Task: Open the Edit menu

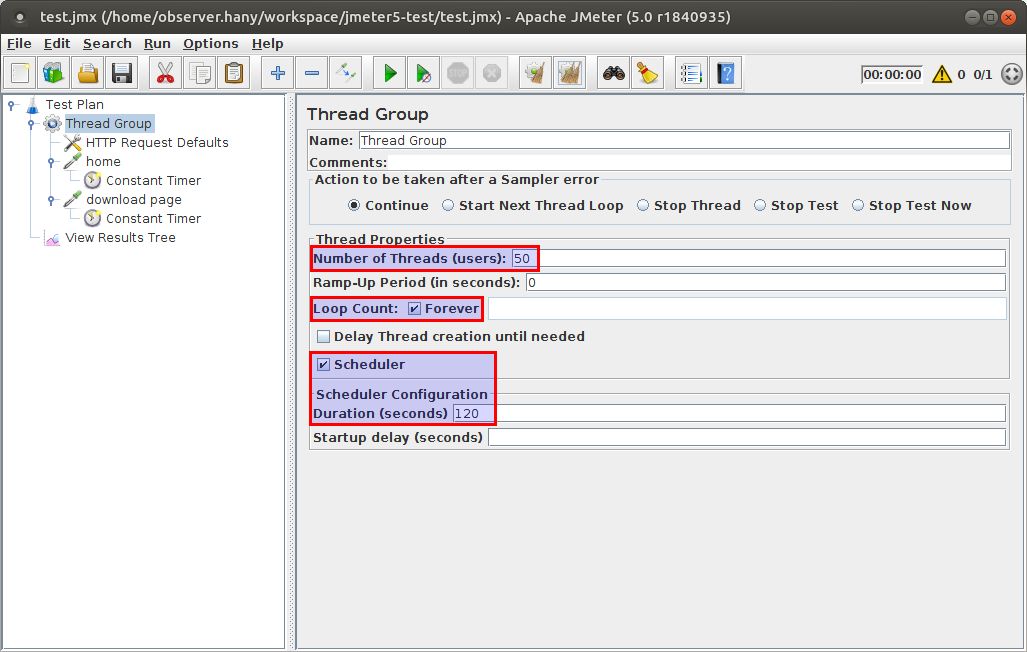Action: pyautogui.click(x=57, y=43)
